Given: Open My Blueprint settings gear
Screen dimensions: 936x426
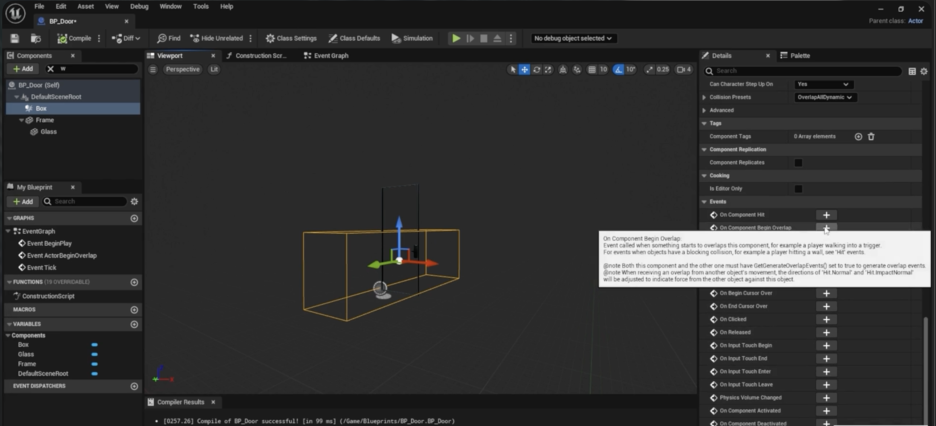Looking at the screenshot, I should pos(134,202).
